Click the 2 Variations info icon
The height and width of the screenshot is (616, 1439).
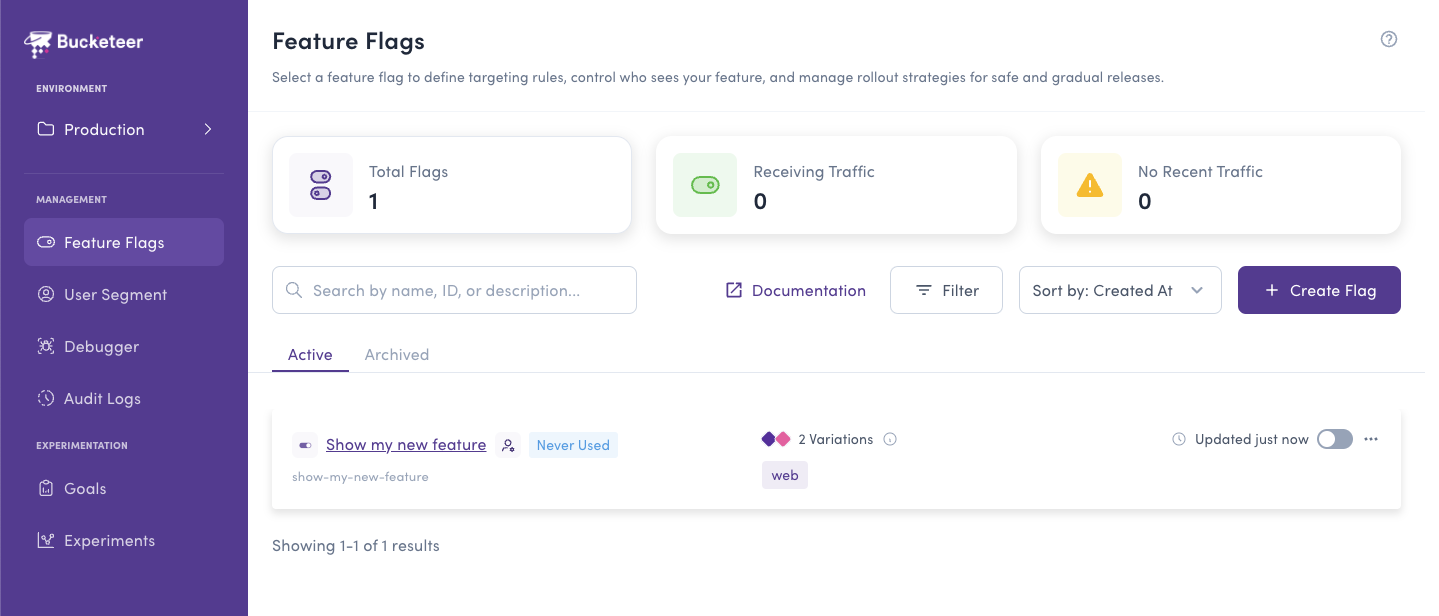click(x=890, y=439)
